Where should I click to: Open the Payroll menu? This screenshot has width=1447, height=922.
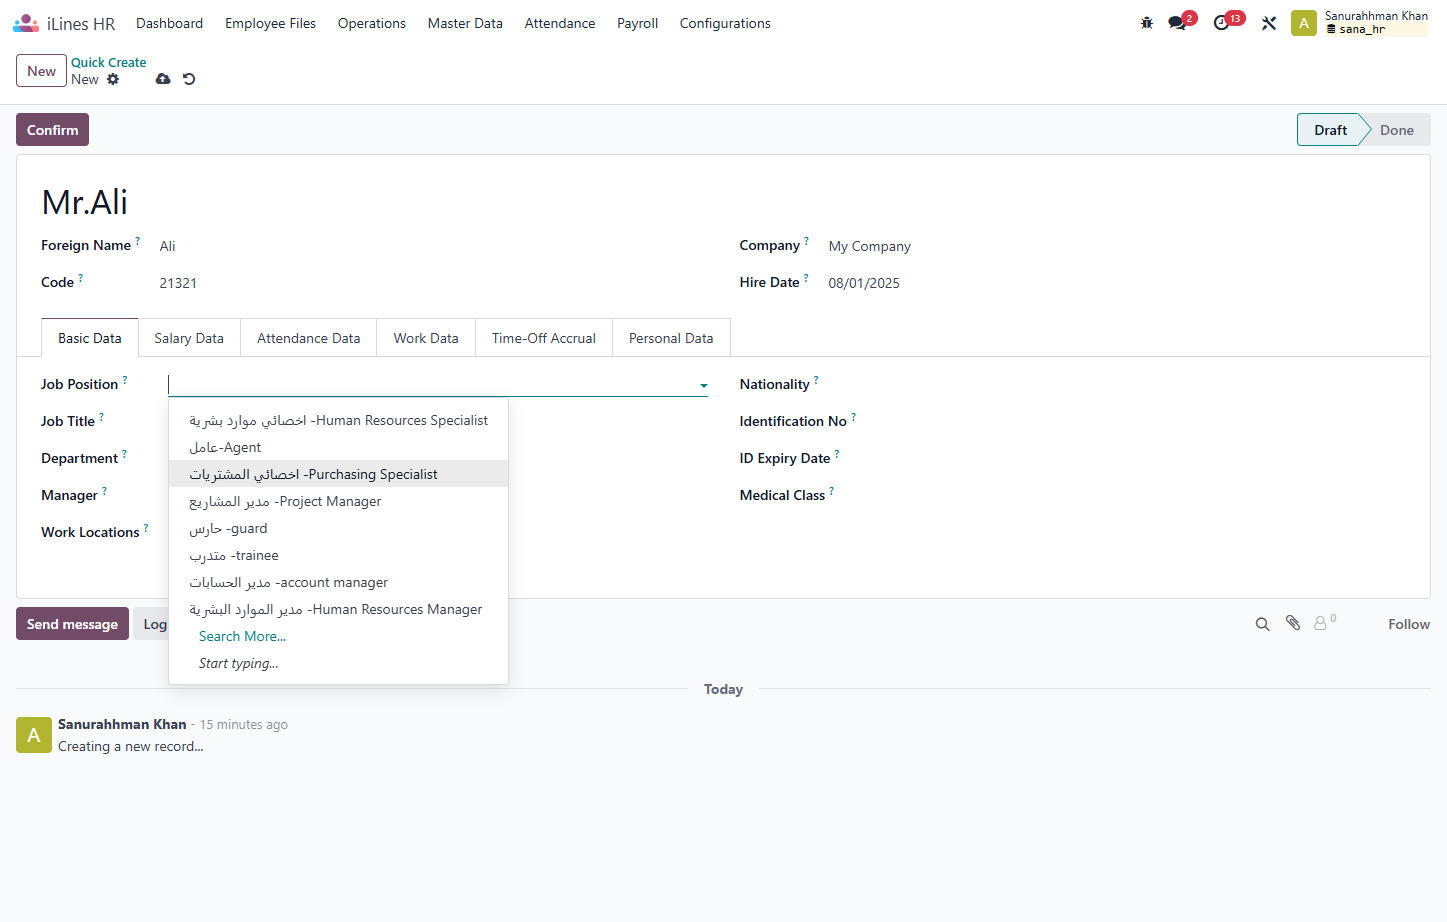tap(637, 23)
